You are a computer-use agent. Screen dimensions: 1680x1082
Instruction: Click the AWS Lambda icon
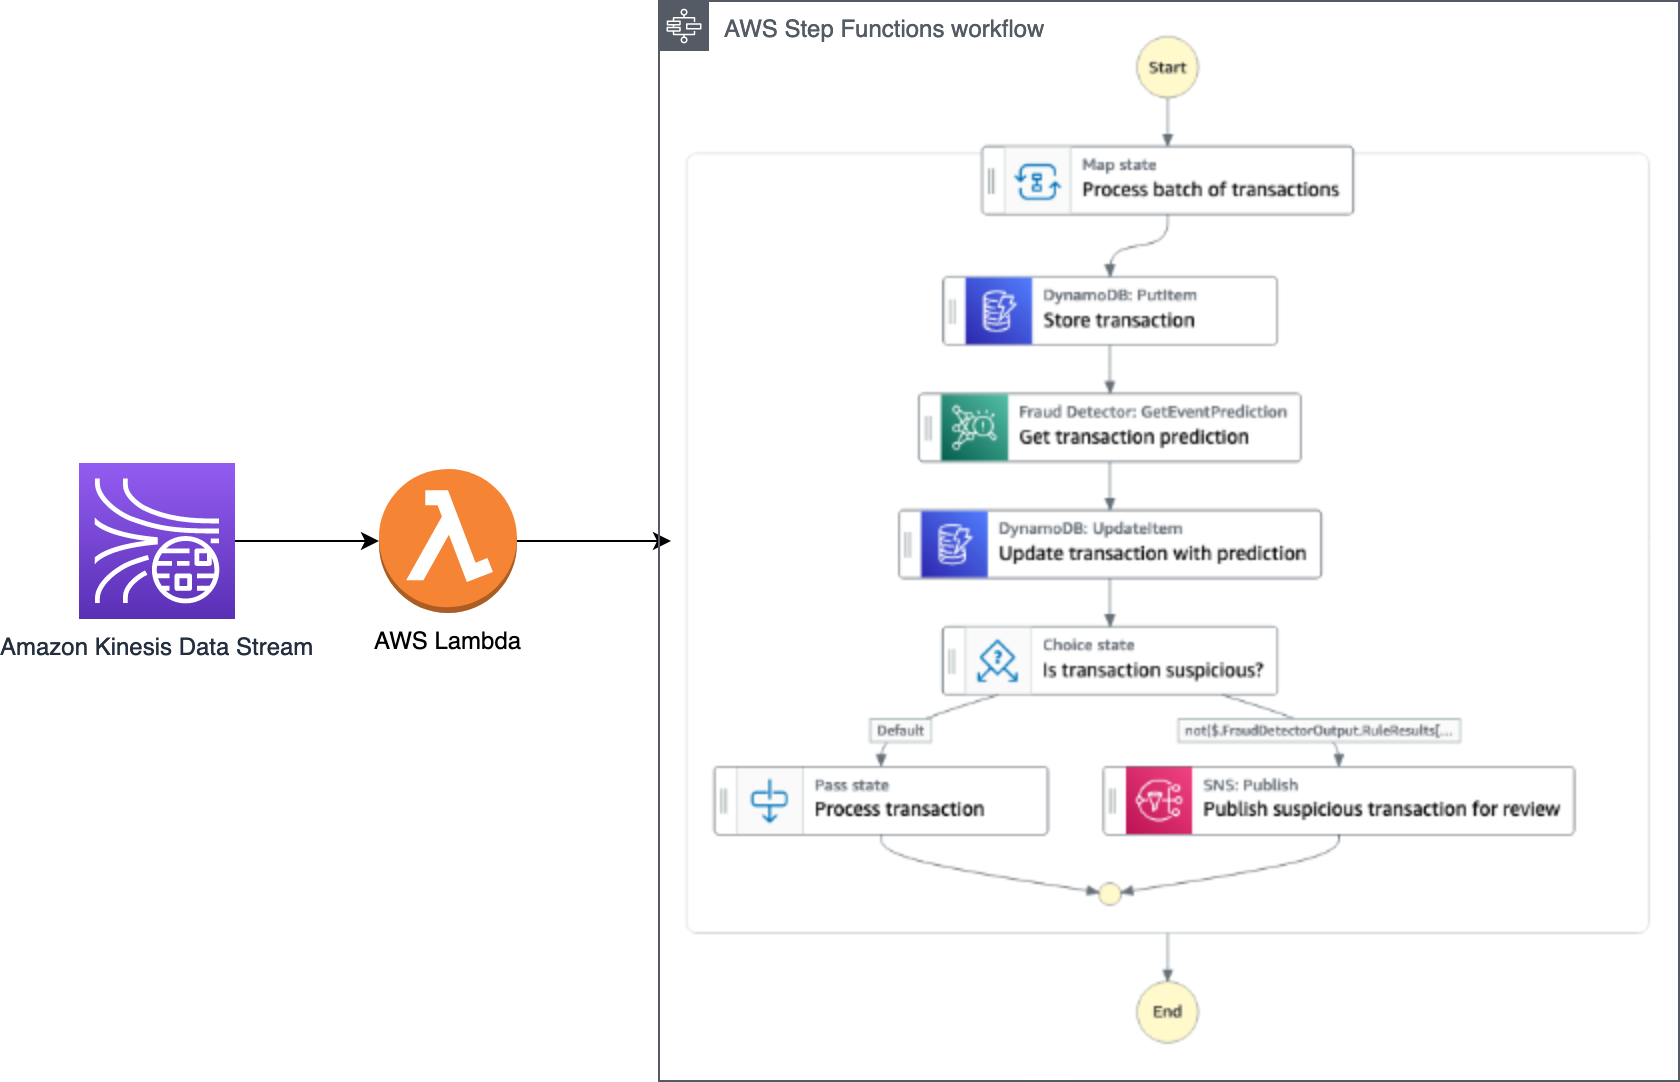[x=448, y=541]
